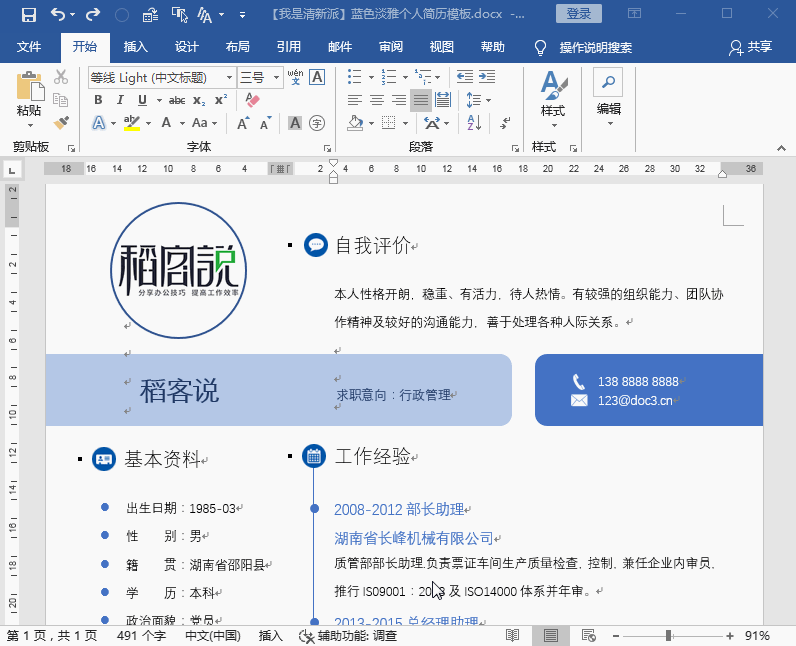The width and height of the screenshot is (796, 646).
Task: Open the font name dropdown
Action: pos(229,78)
